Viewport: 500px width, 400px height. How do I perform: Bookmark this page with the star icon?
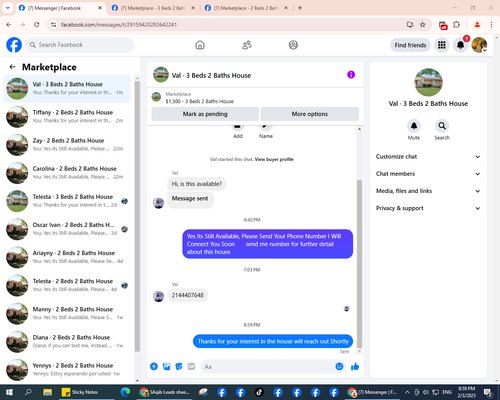423,25
